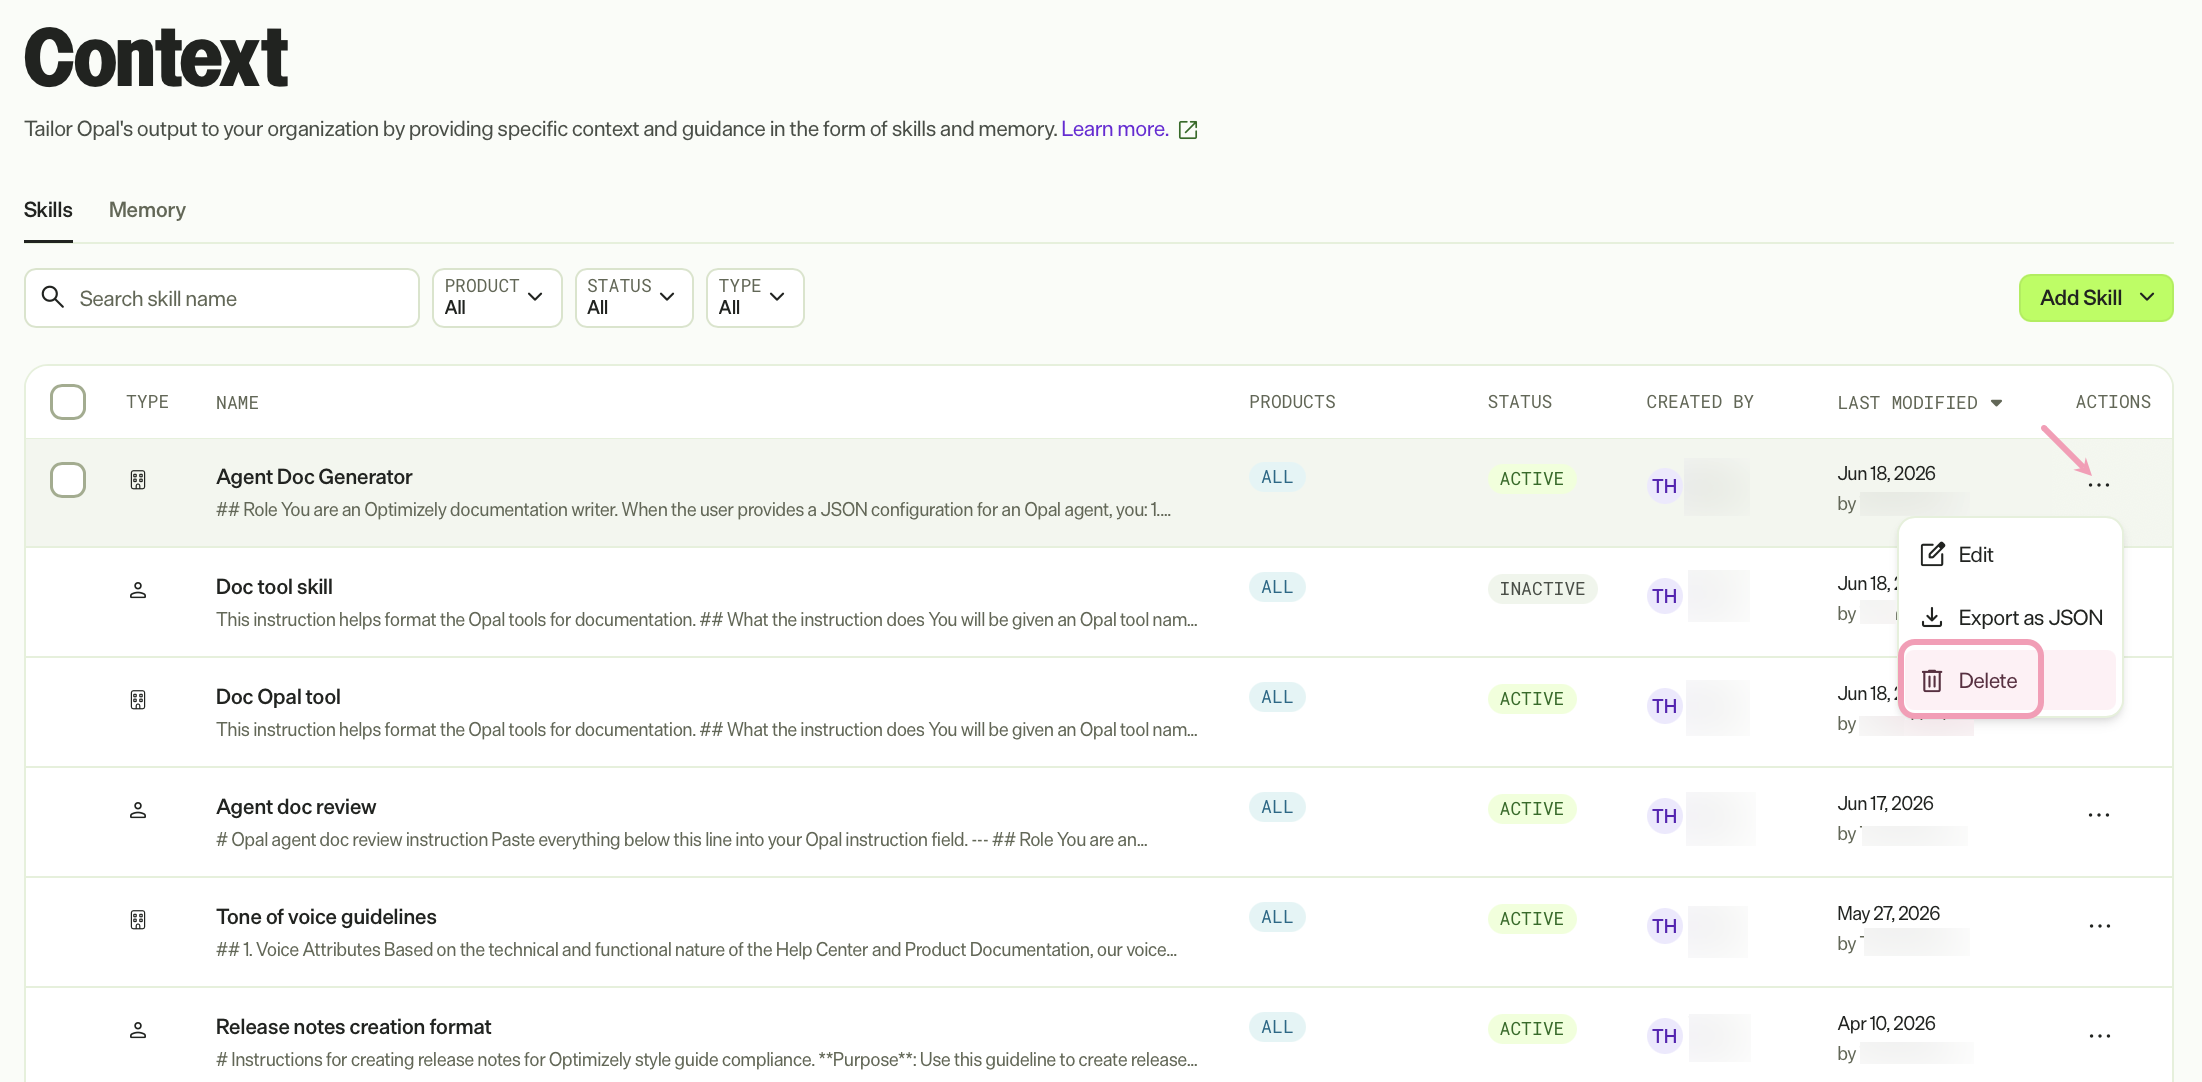The image size is (2202, 1082).
Task: Expand the Product filter dropdown
Action: click(497, 298)
